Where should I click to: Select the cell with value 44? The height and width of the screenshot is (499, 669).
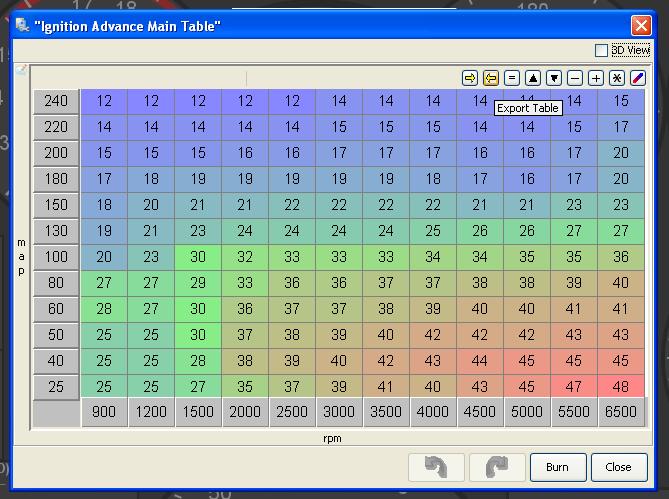[x=480, y=361]
